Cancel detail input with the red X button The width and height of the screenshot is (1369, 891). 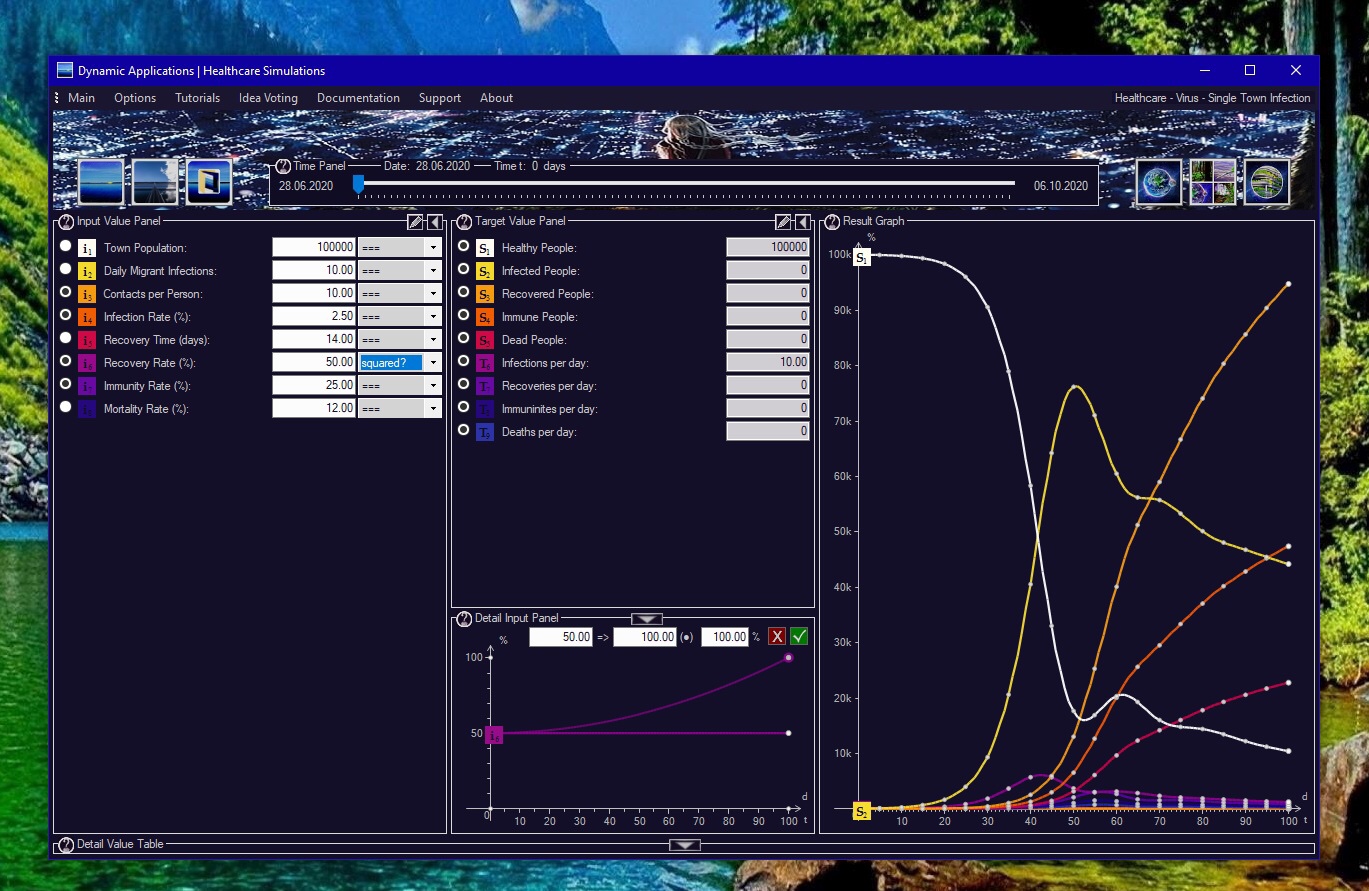[777, 636]
